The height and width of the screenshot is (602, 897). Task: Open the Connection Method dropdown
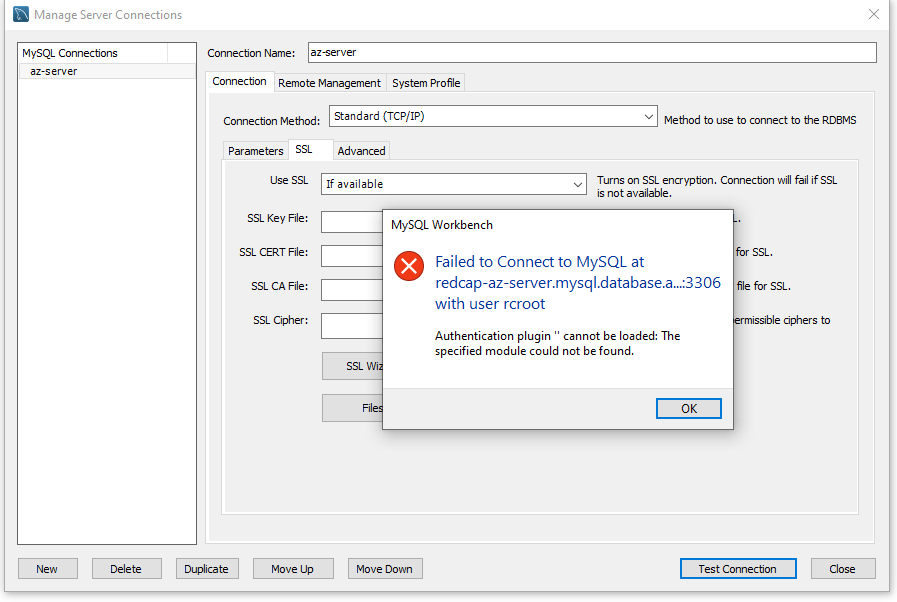coord(493,116)
